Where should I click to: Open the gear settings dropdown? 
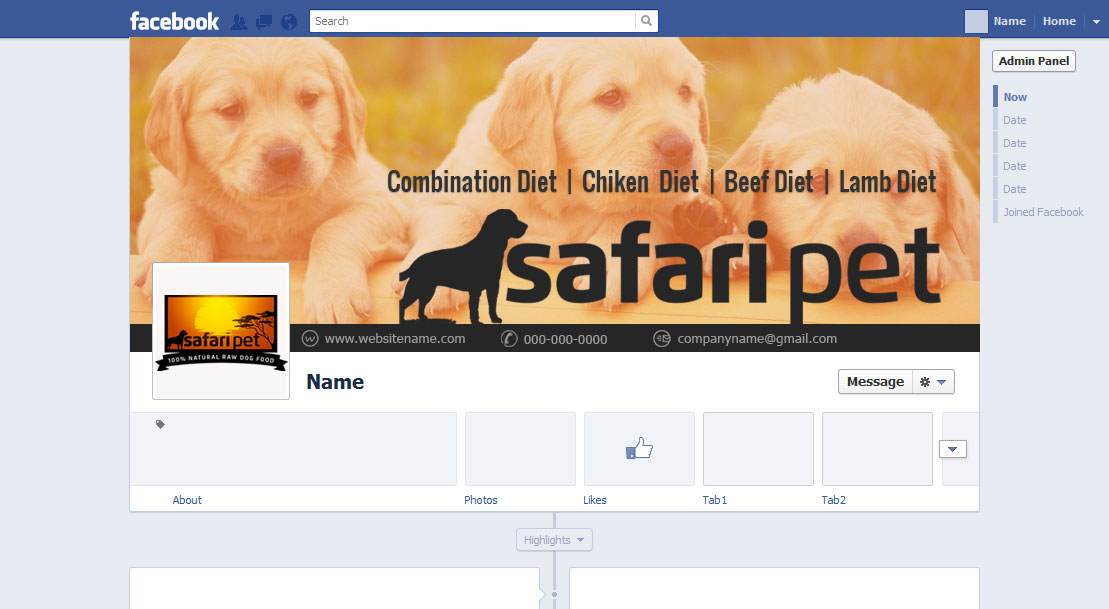click(933, 382)
